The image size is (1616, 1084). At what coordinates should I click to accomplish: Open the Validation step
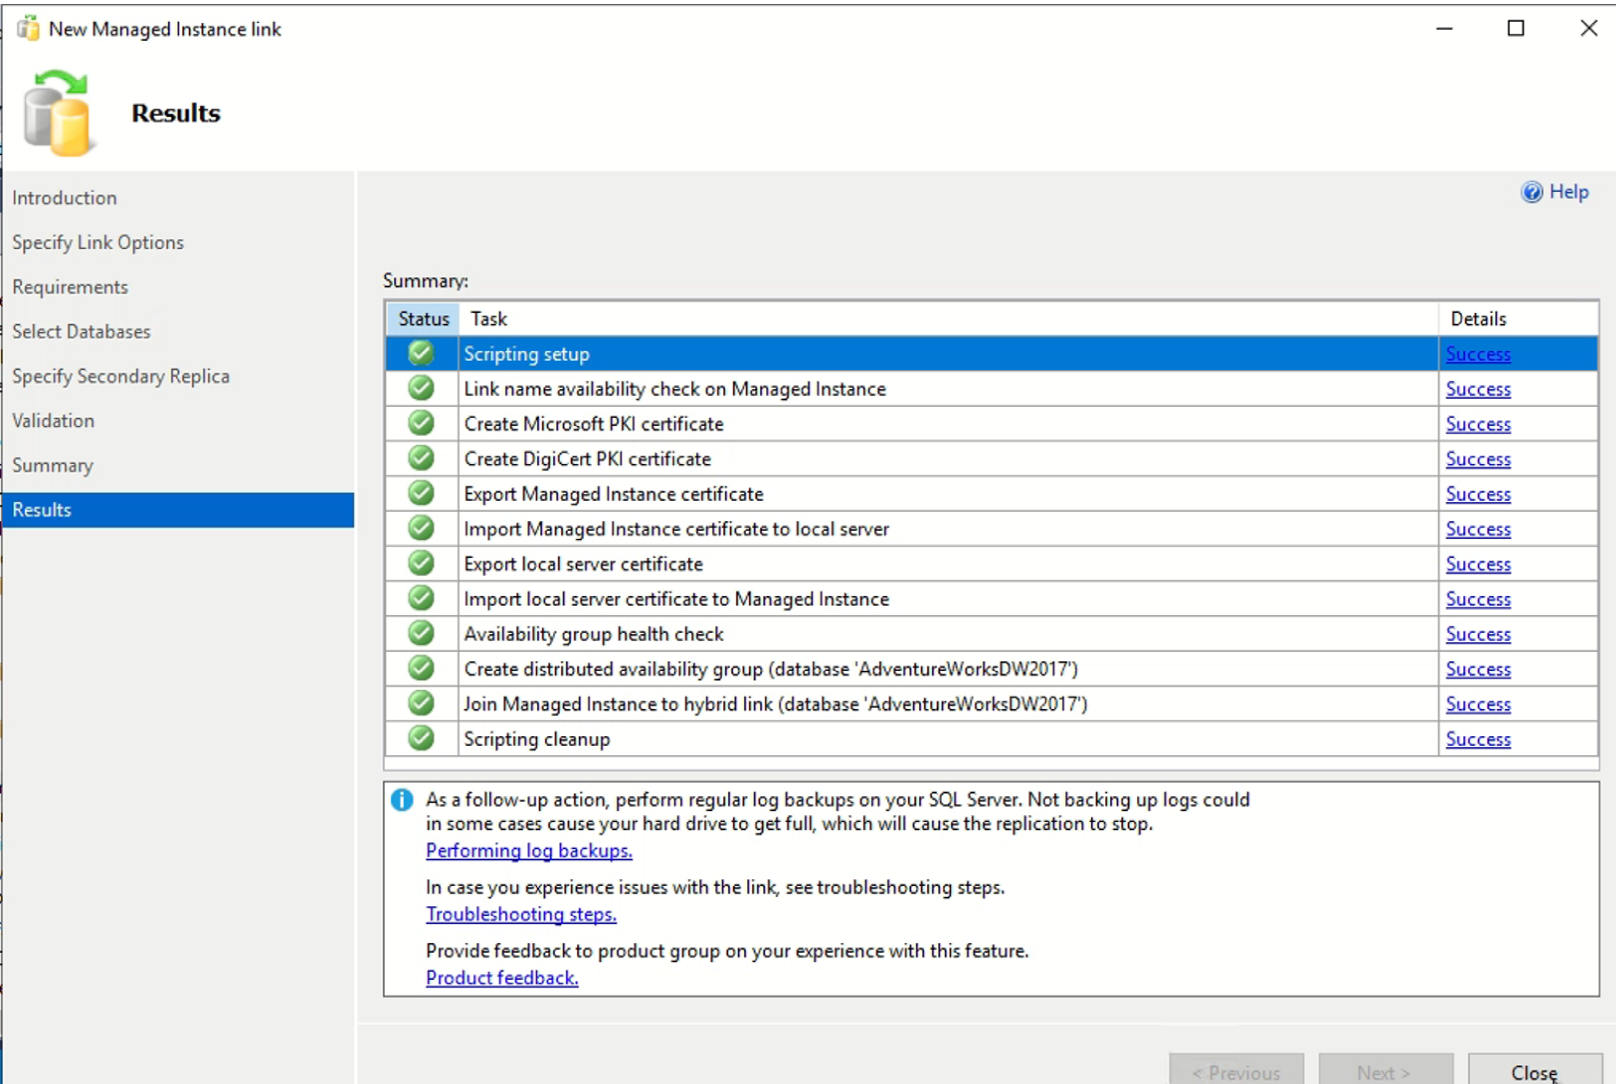(53, 420)
